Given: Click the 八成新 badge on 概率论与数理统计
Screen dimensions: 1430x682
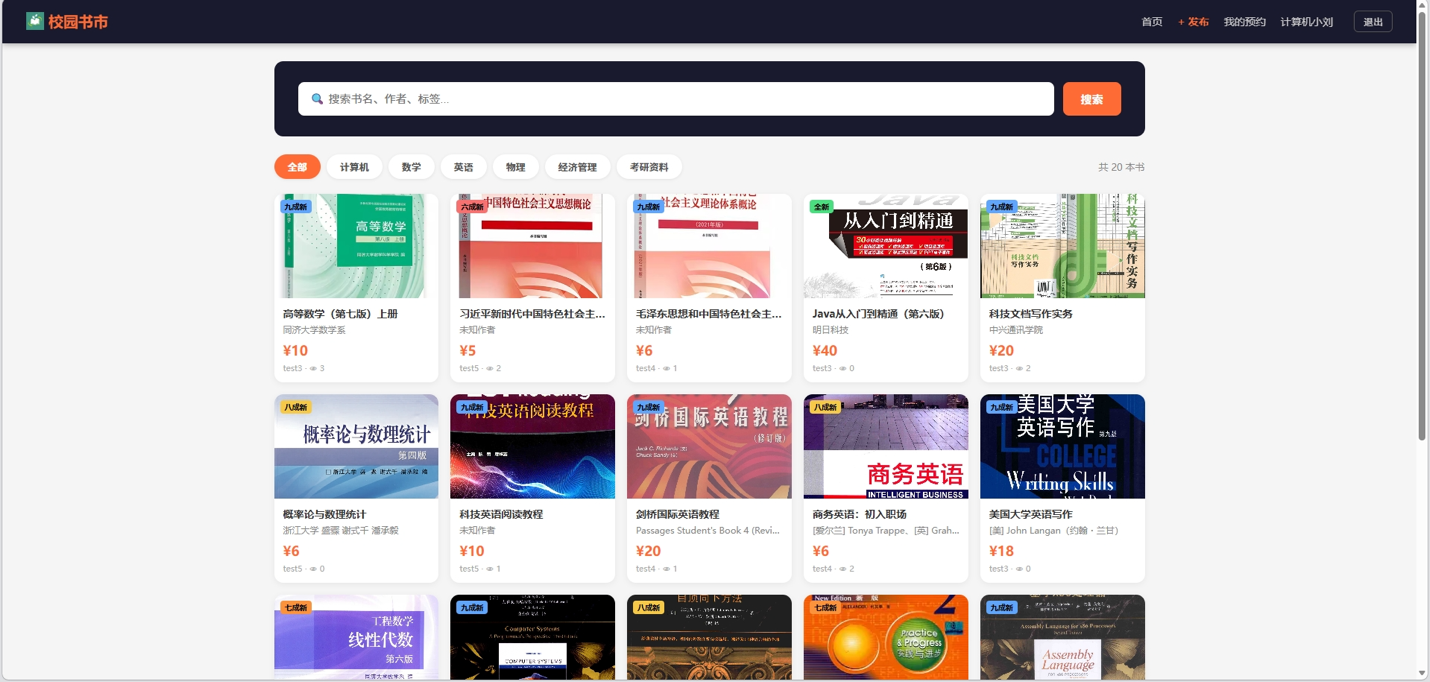Looking at the screenshot, I should pyautogui.click(x=295, y=407).
